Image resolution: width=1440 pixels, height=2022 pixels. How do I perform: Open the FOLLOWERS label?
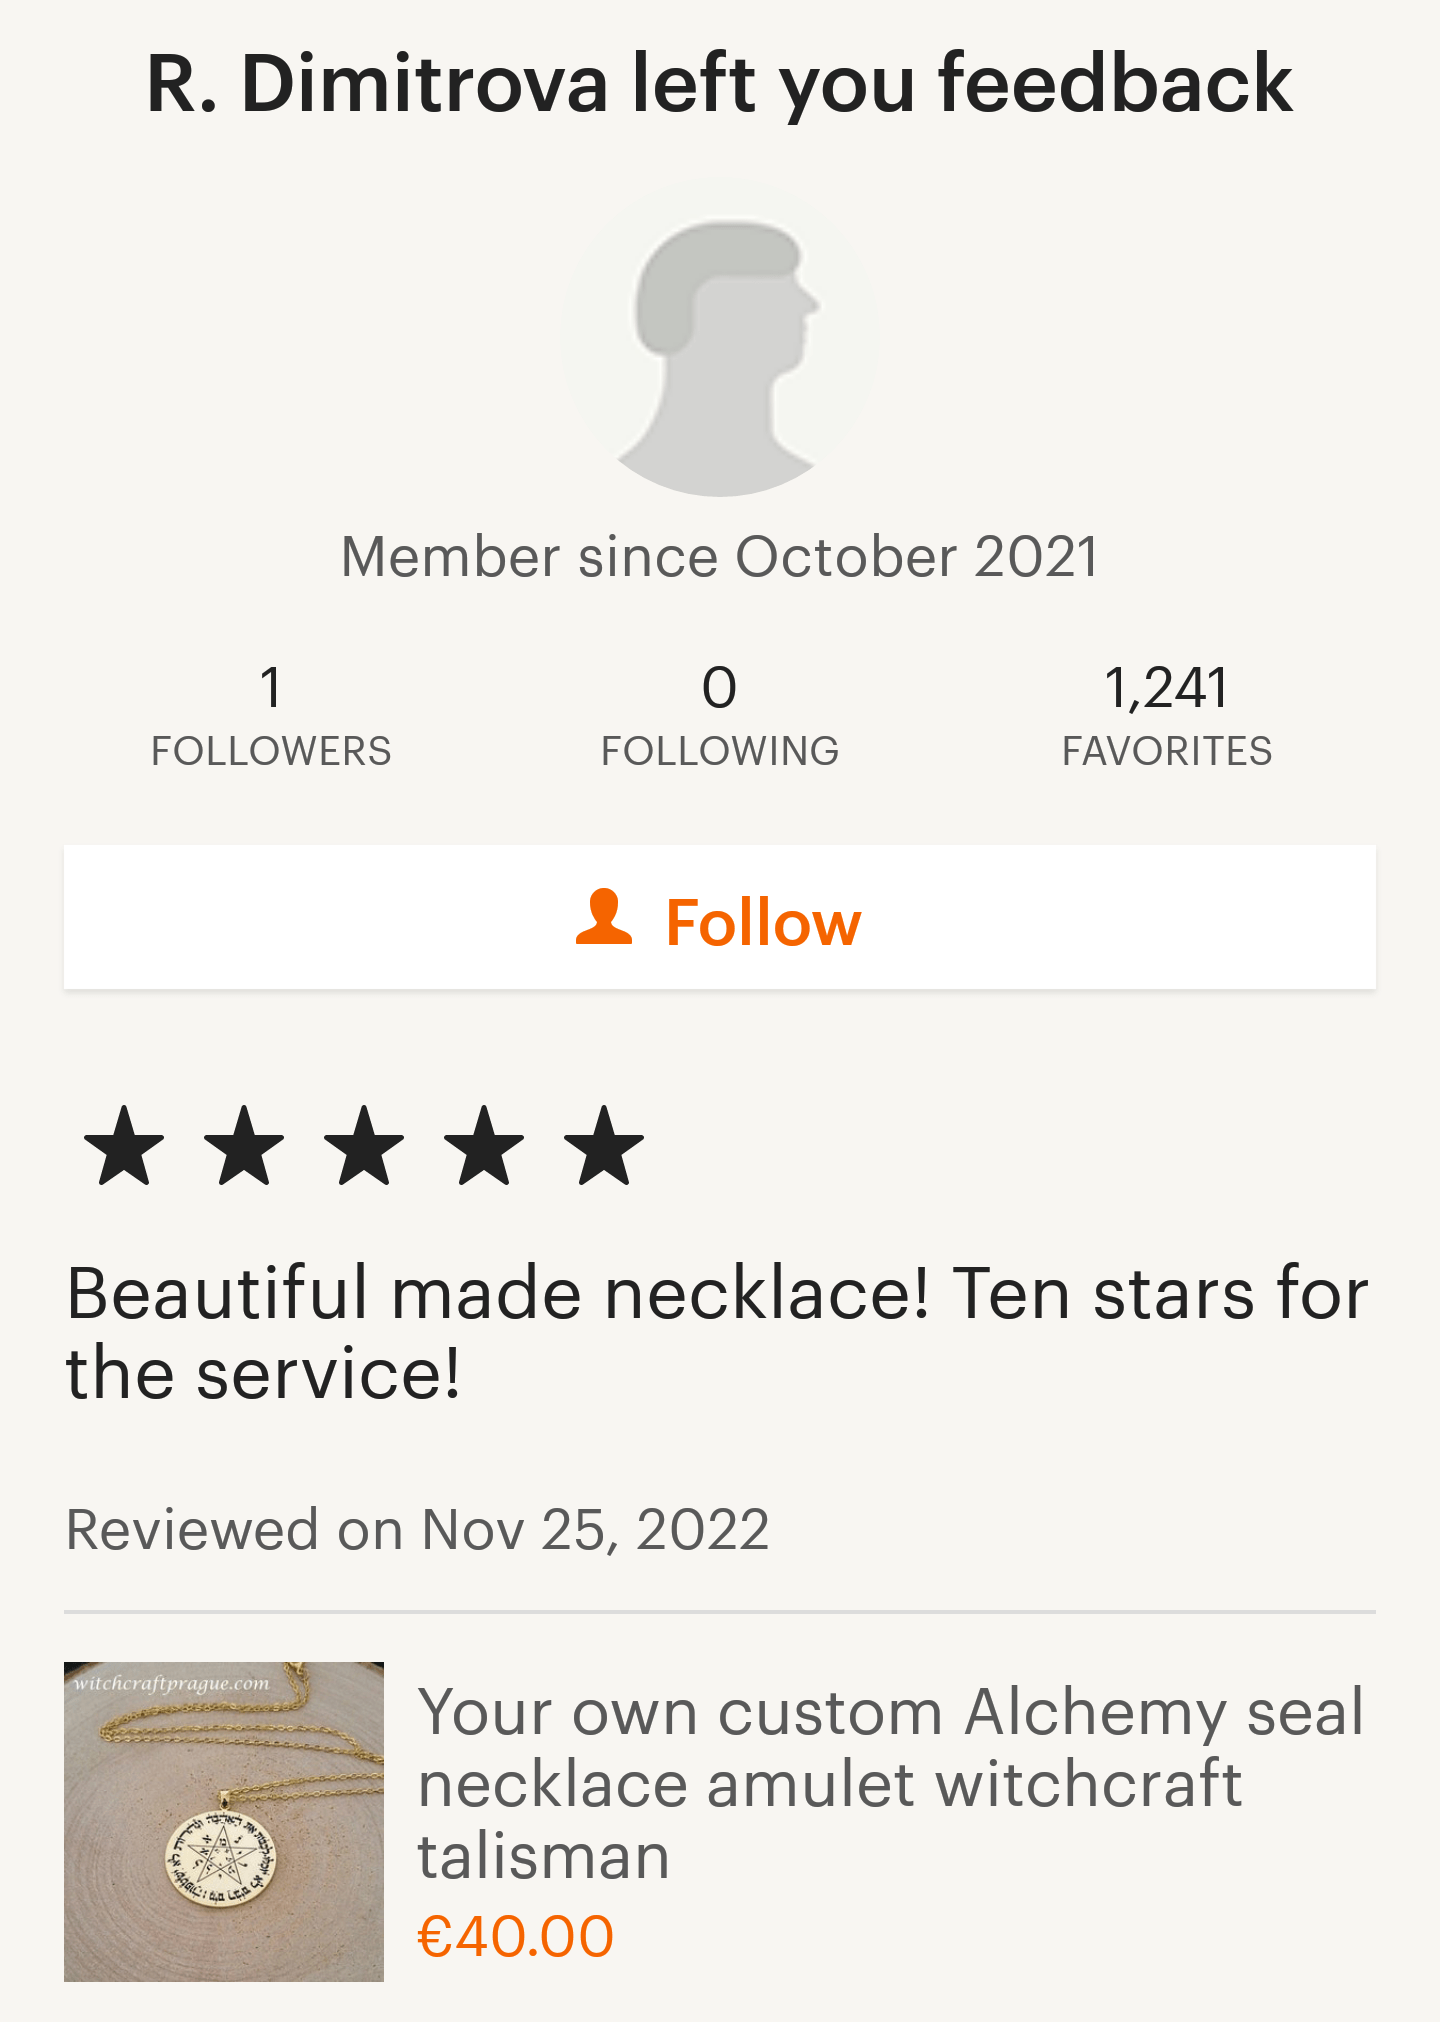click(271, 751)
